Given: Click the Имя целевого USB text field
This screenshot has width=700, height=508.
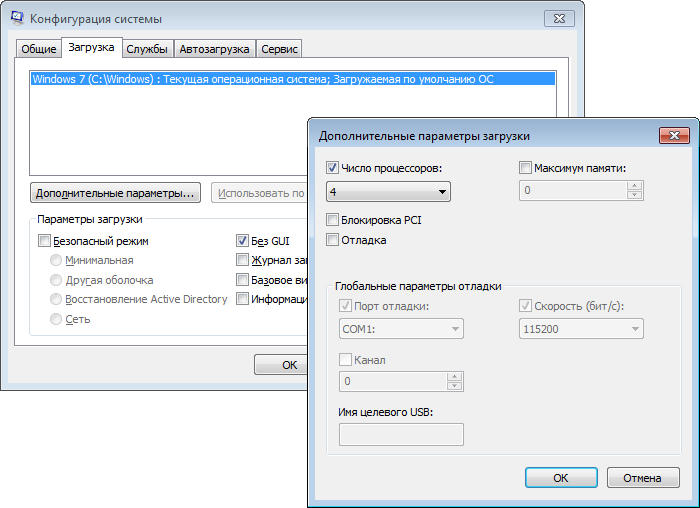Looking at the screenshot, I should [x=401, y=434].
